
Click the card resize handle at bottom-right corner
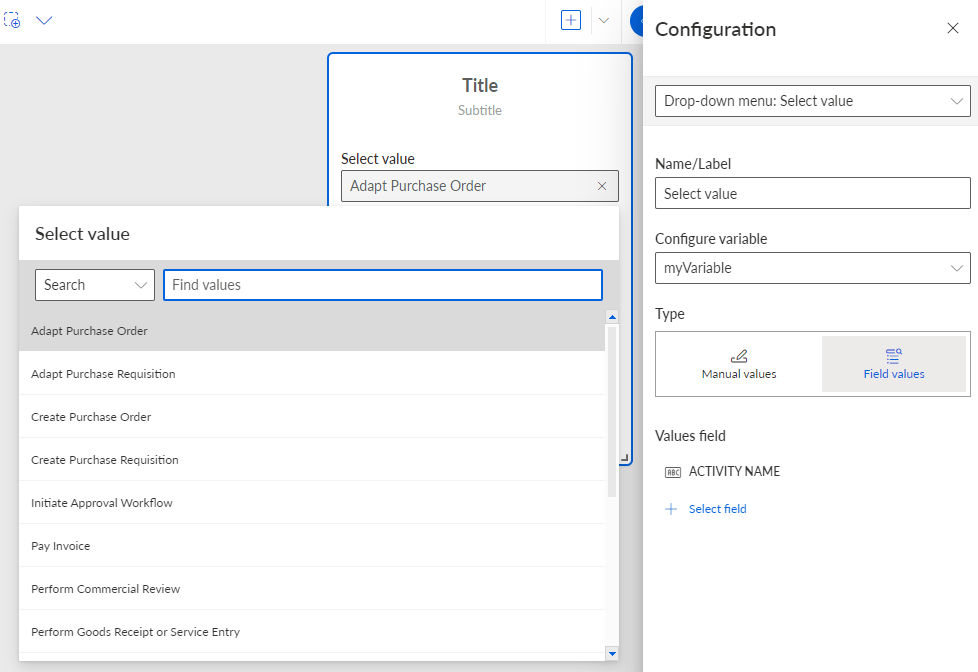pyautogui.click(x=624, y=458)
